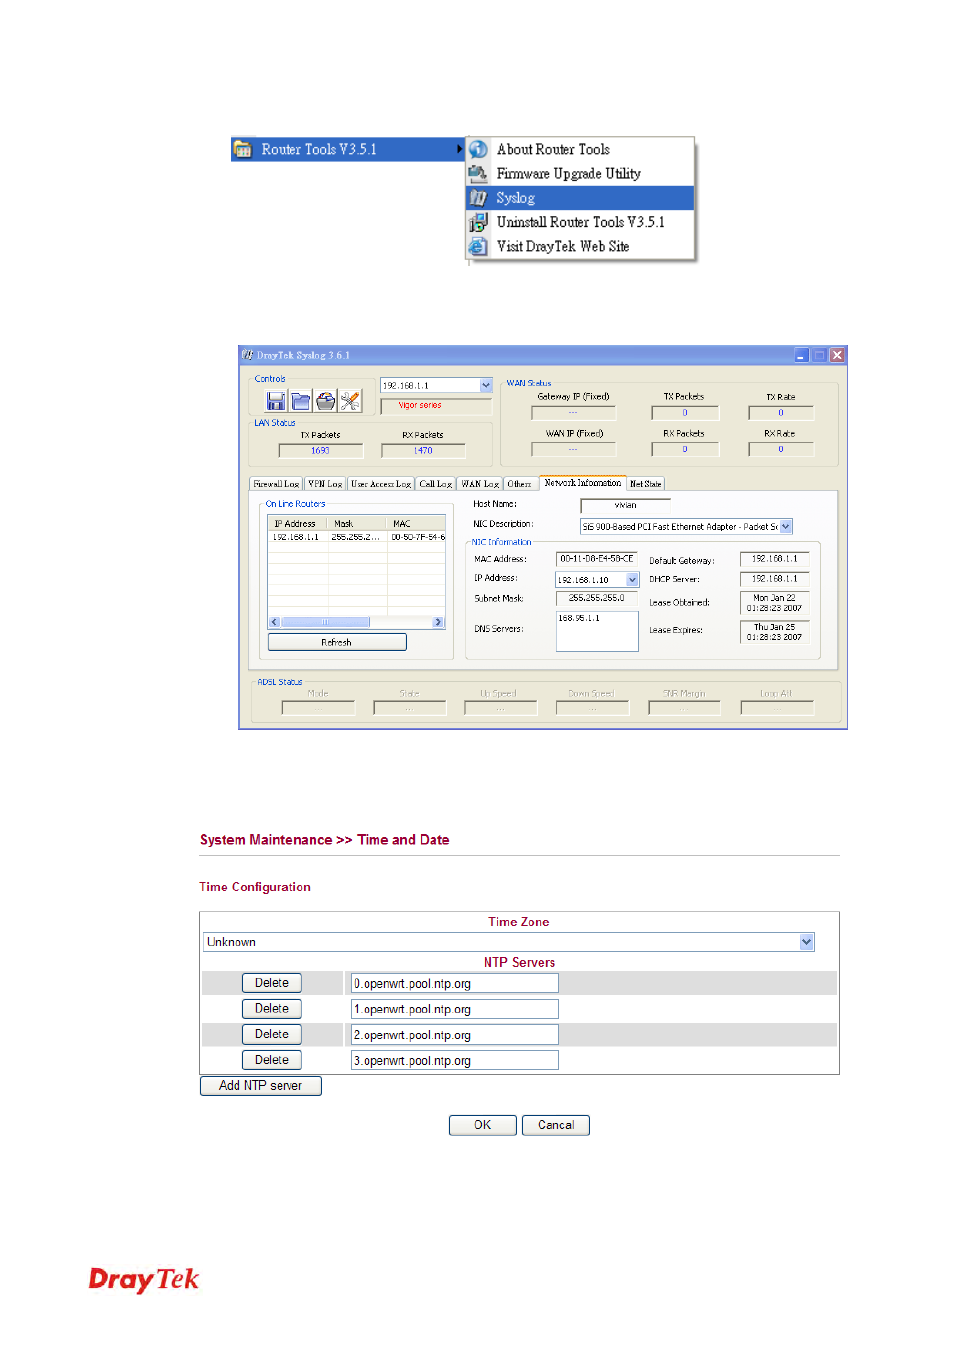
Task: Choose Uninstall Router Tools V3.5.1
Action: coord(580,222)
